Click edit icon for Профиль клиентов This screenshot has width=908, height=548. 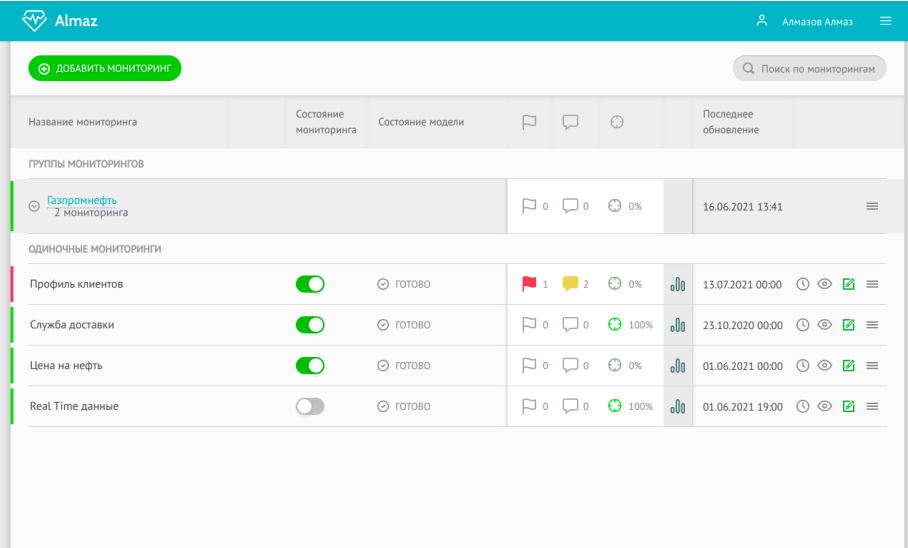pyautogui.click(x=848, y=284)
